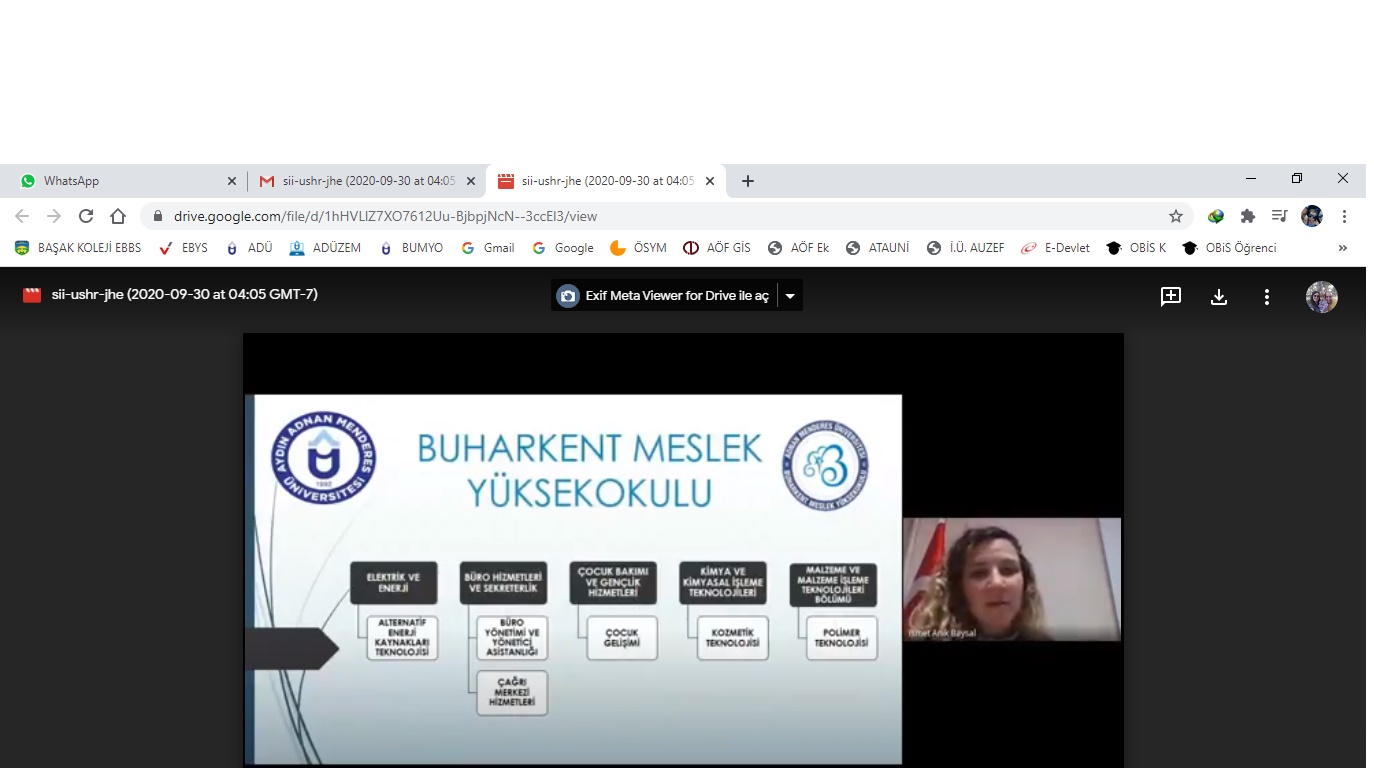This screenshot has width=1374, height=768.
Task: Click the Add comment icon in Drive
Action: tap(1170, 296)
